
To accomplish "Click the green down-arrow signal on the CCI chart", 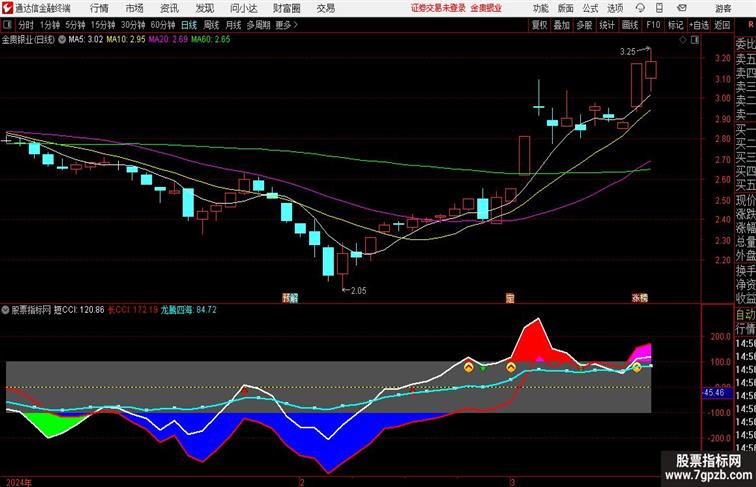I will tap(483, 368).
